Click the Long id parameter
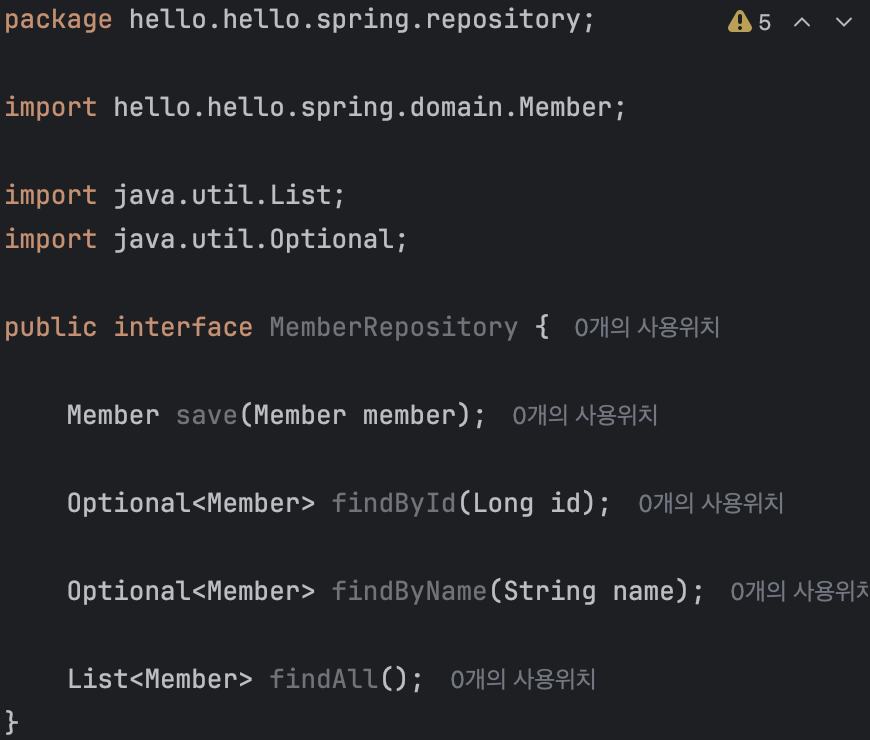870x740 pixels. click(527, 504)
